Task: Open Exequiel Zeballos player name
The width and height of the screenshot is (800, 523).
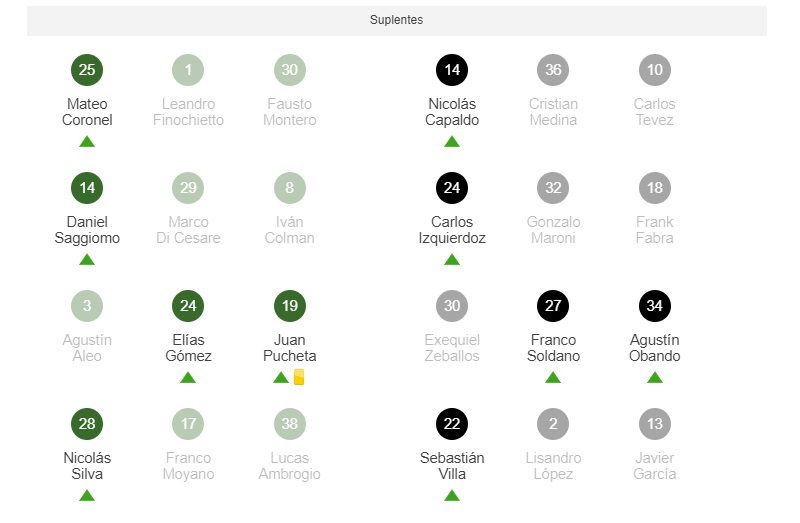Action: pyautogui.click(x=452, y=348)
